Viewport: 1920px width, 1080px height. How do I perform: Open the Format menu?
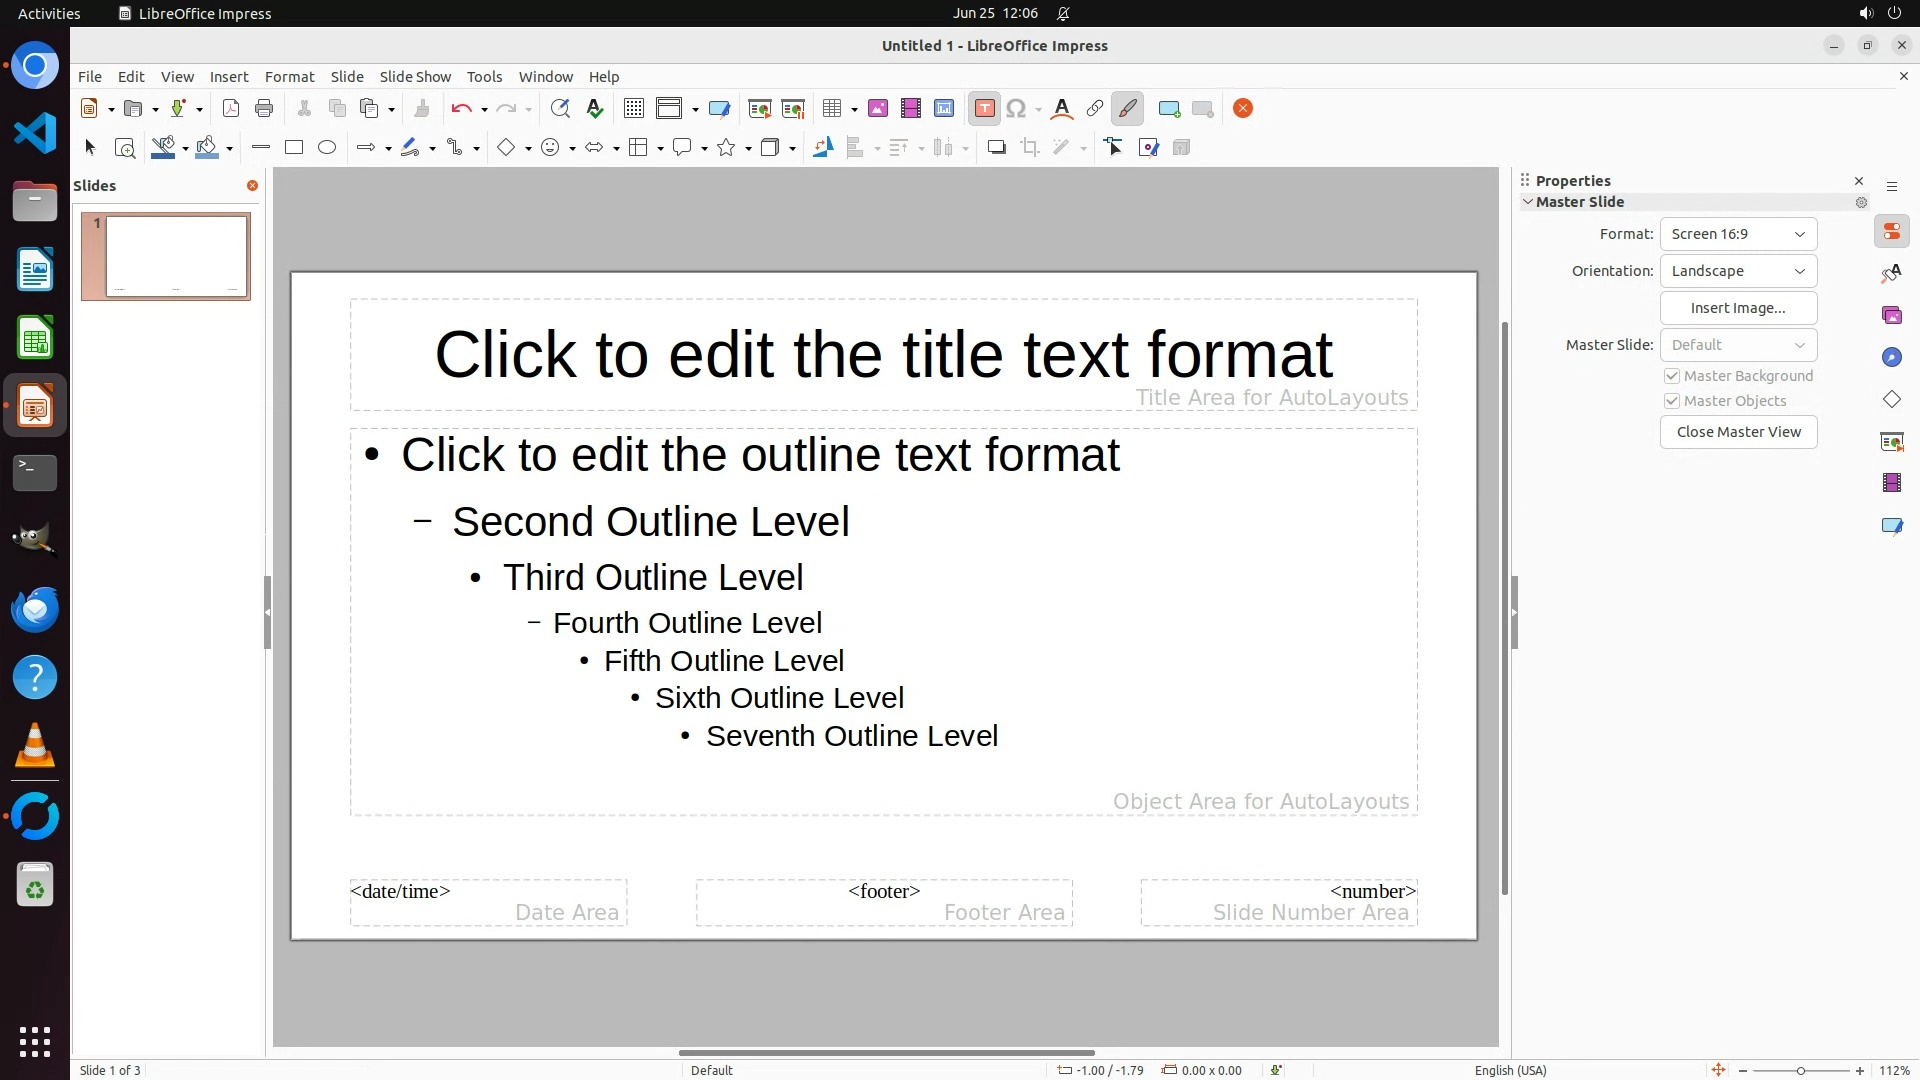[289, 77]
